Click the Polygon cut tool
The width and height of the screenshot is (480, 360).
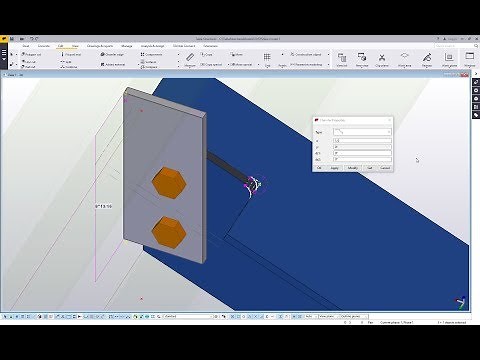click(31, 54)
